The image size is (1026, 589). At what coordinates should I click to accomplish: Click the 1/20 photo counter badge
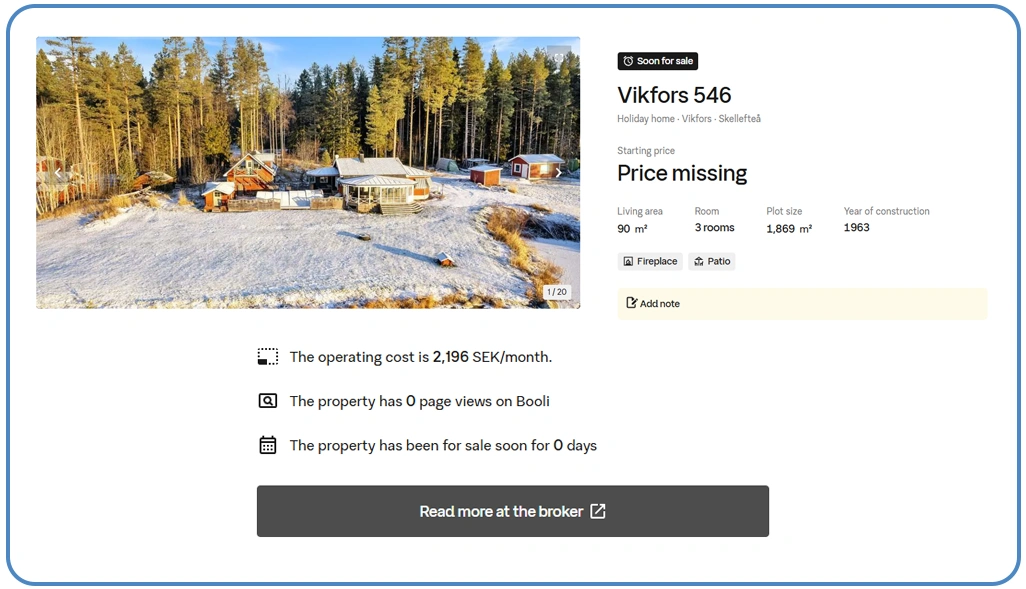(557, 292)
